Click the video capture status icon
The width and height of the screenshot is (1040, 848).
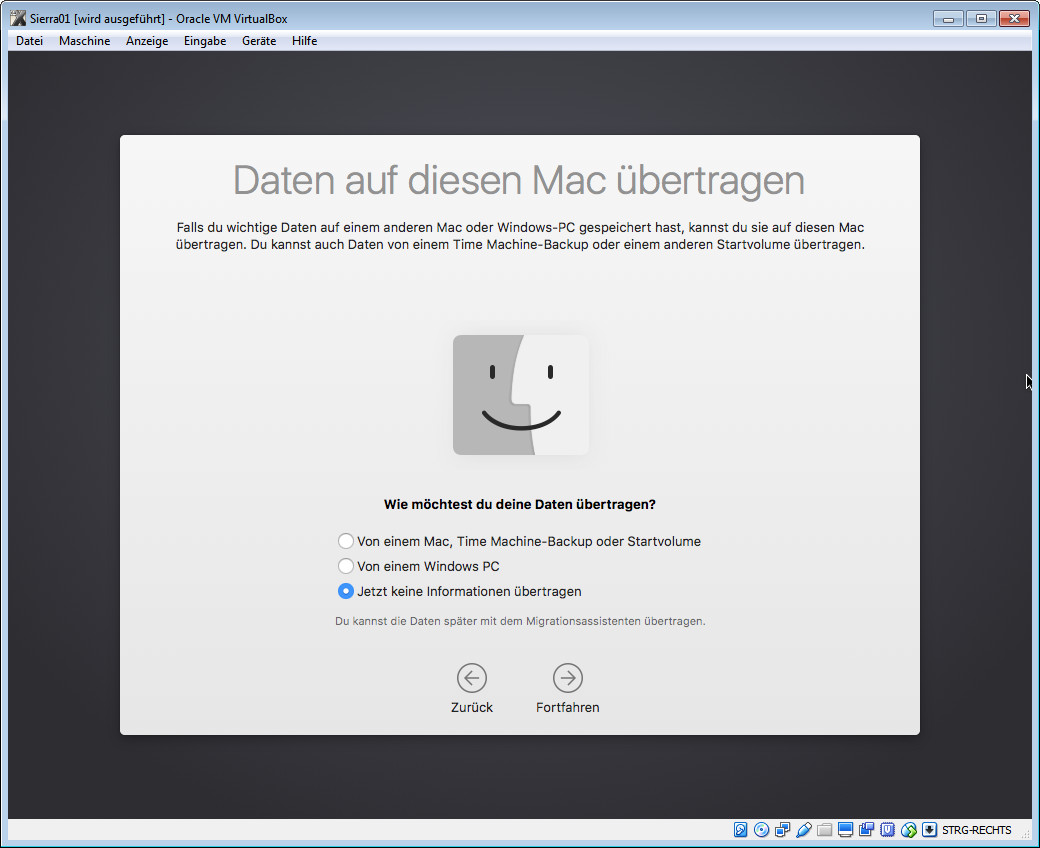click(x=866, y=830)
